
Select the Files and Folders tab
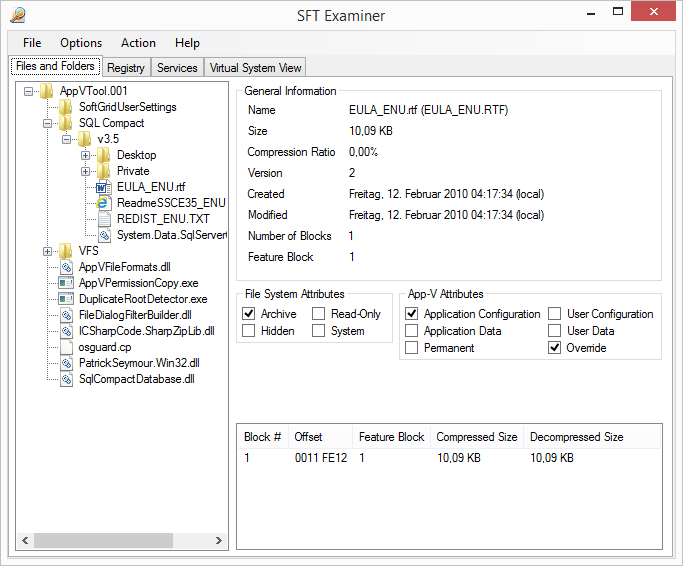point(55,66)
